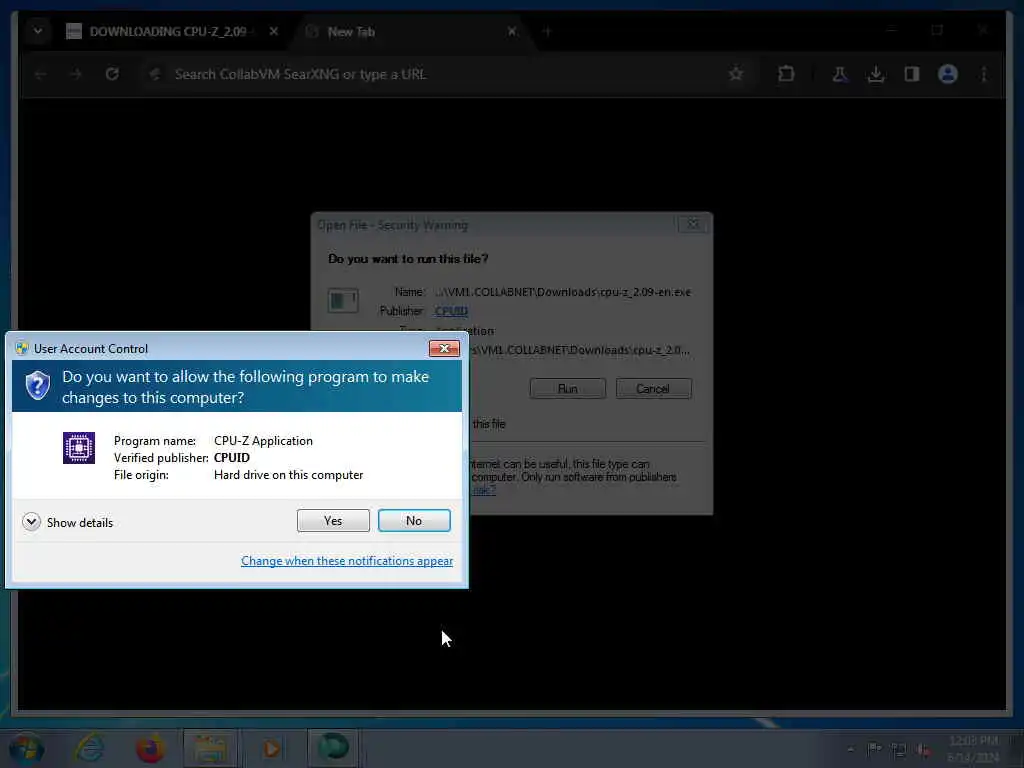Reload the page
1024x768 pixels.
tap(112, 74)
